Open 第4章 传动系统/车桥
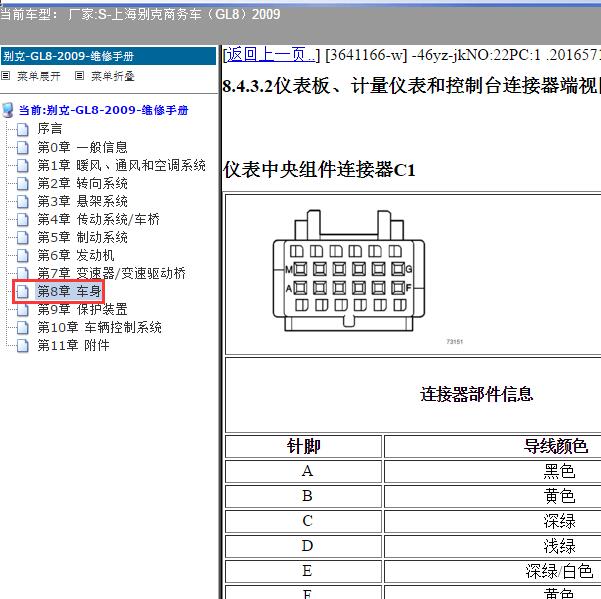The image size is (601, 599). [99, 219]
